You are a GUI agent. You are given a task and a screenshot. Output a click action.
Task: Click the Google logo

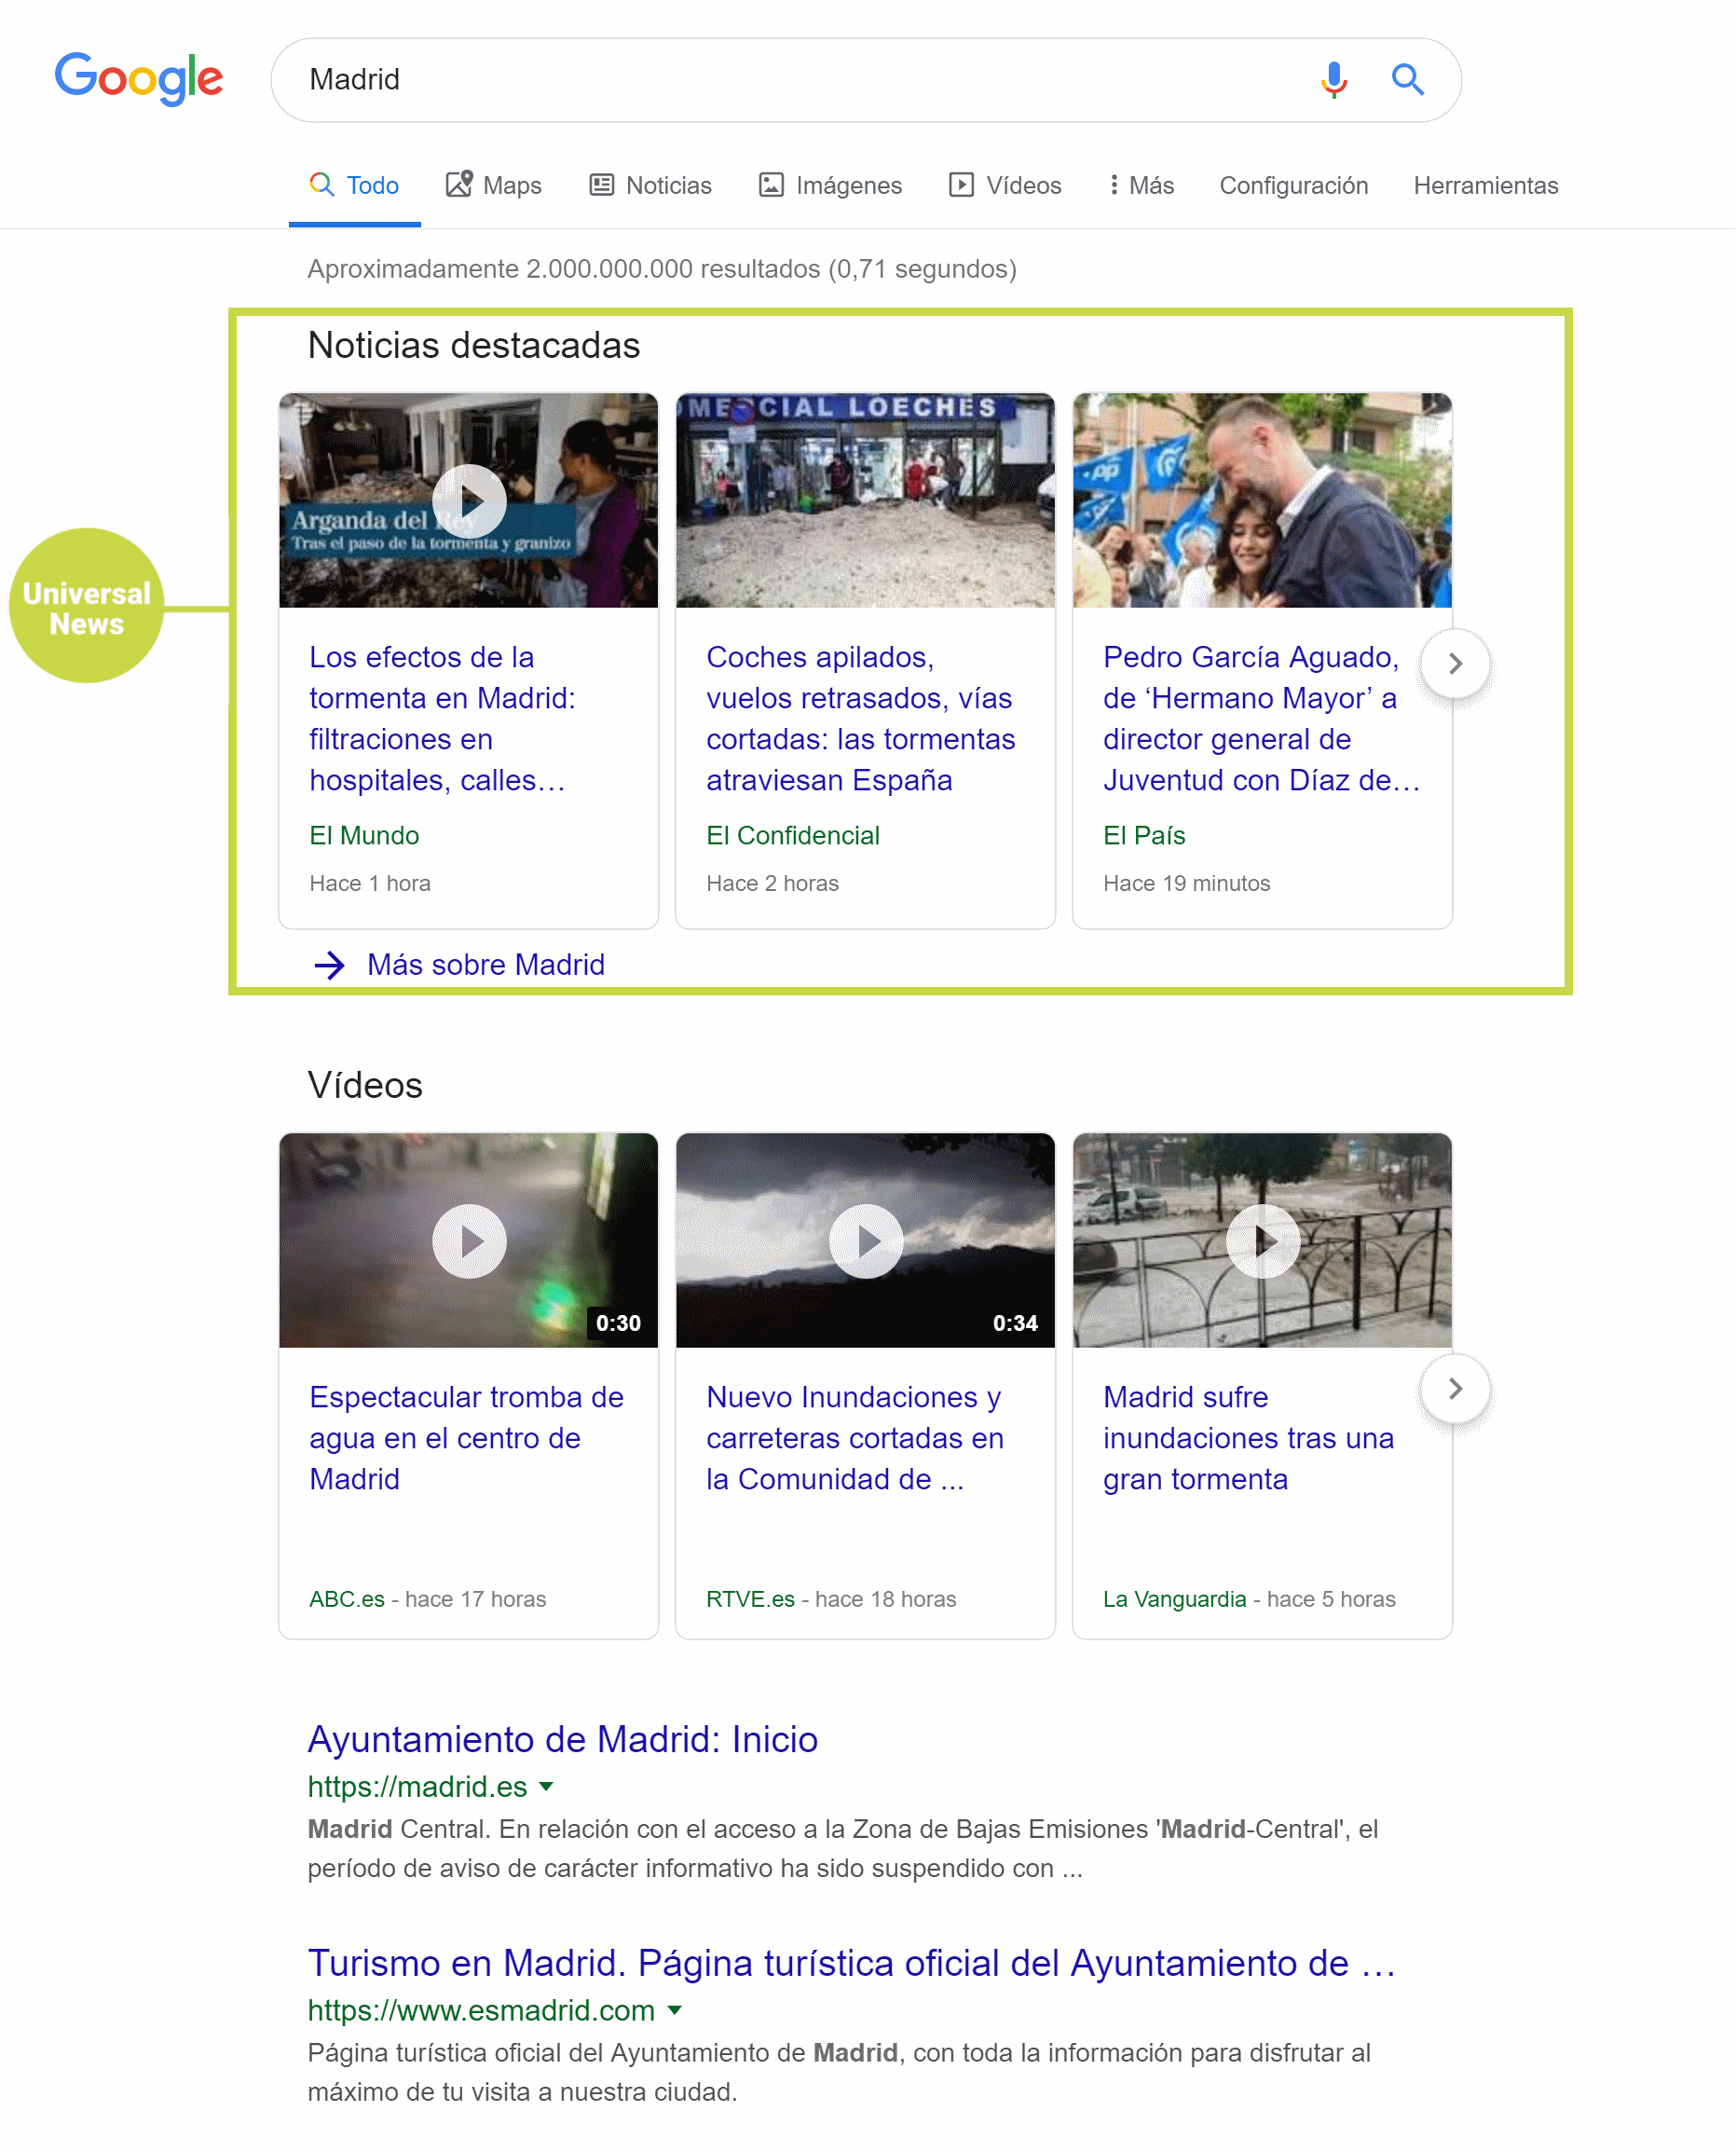point(138,78)
